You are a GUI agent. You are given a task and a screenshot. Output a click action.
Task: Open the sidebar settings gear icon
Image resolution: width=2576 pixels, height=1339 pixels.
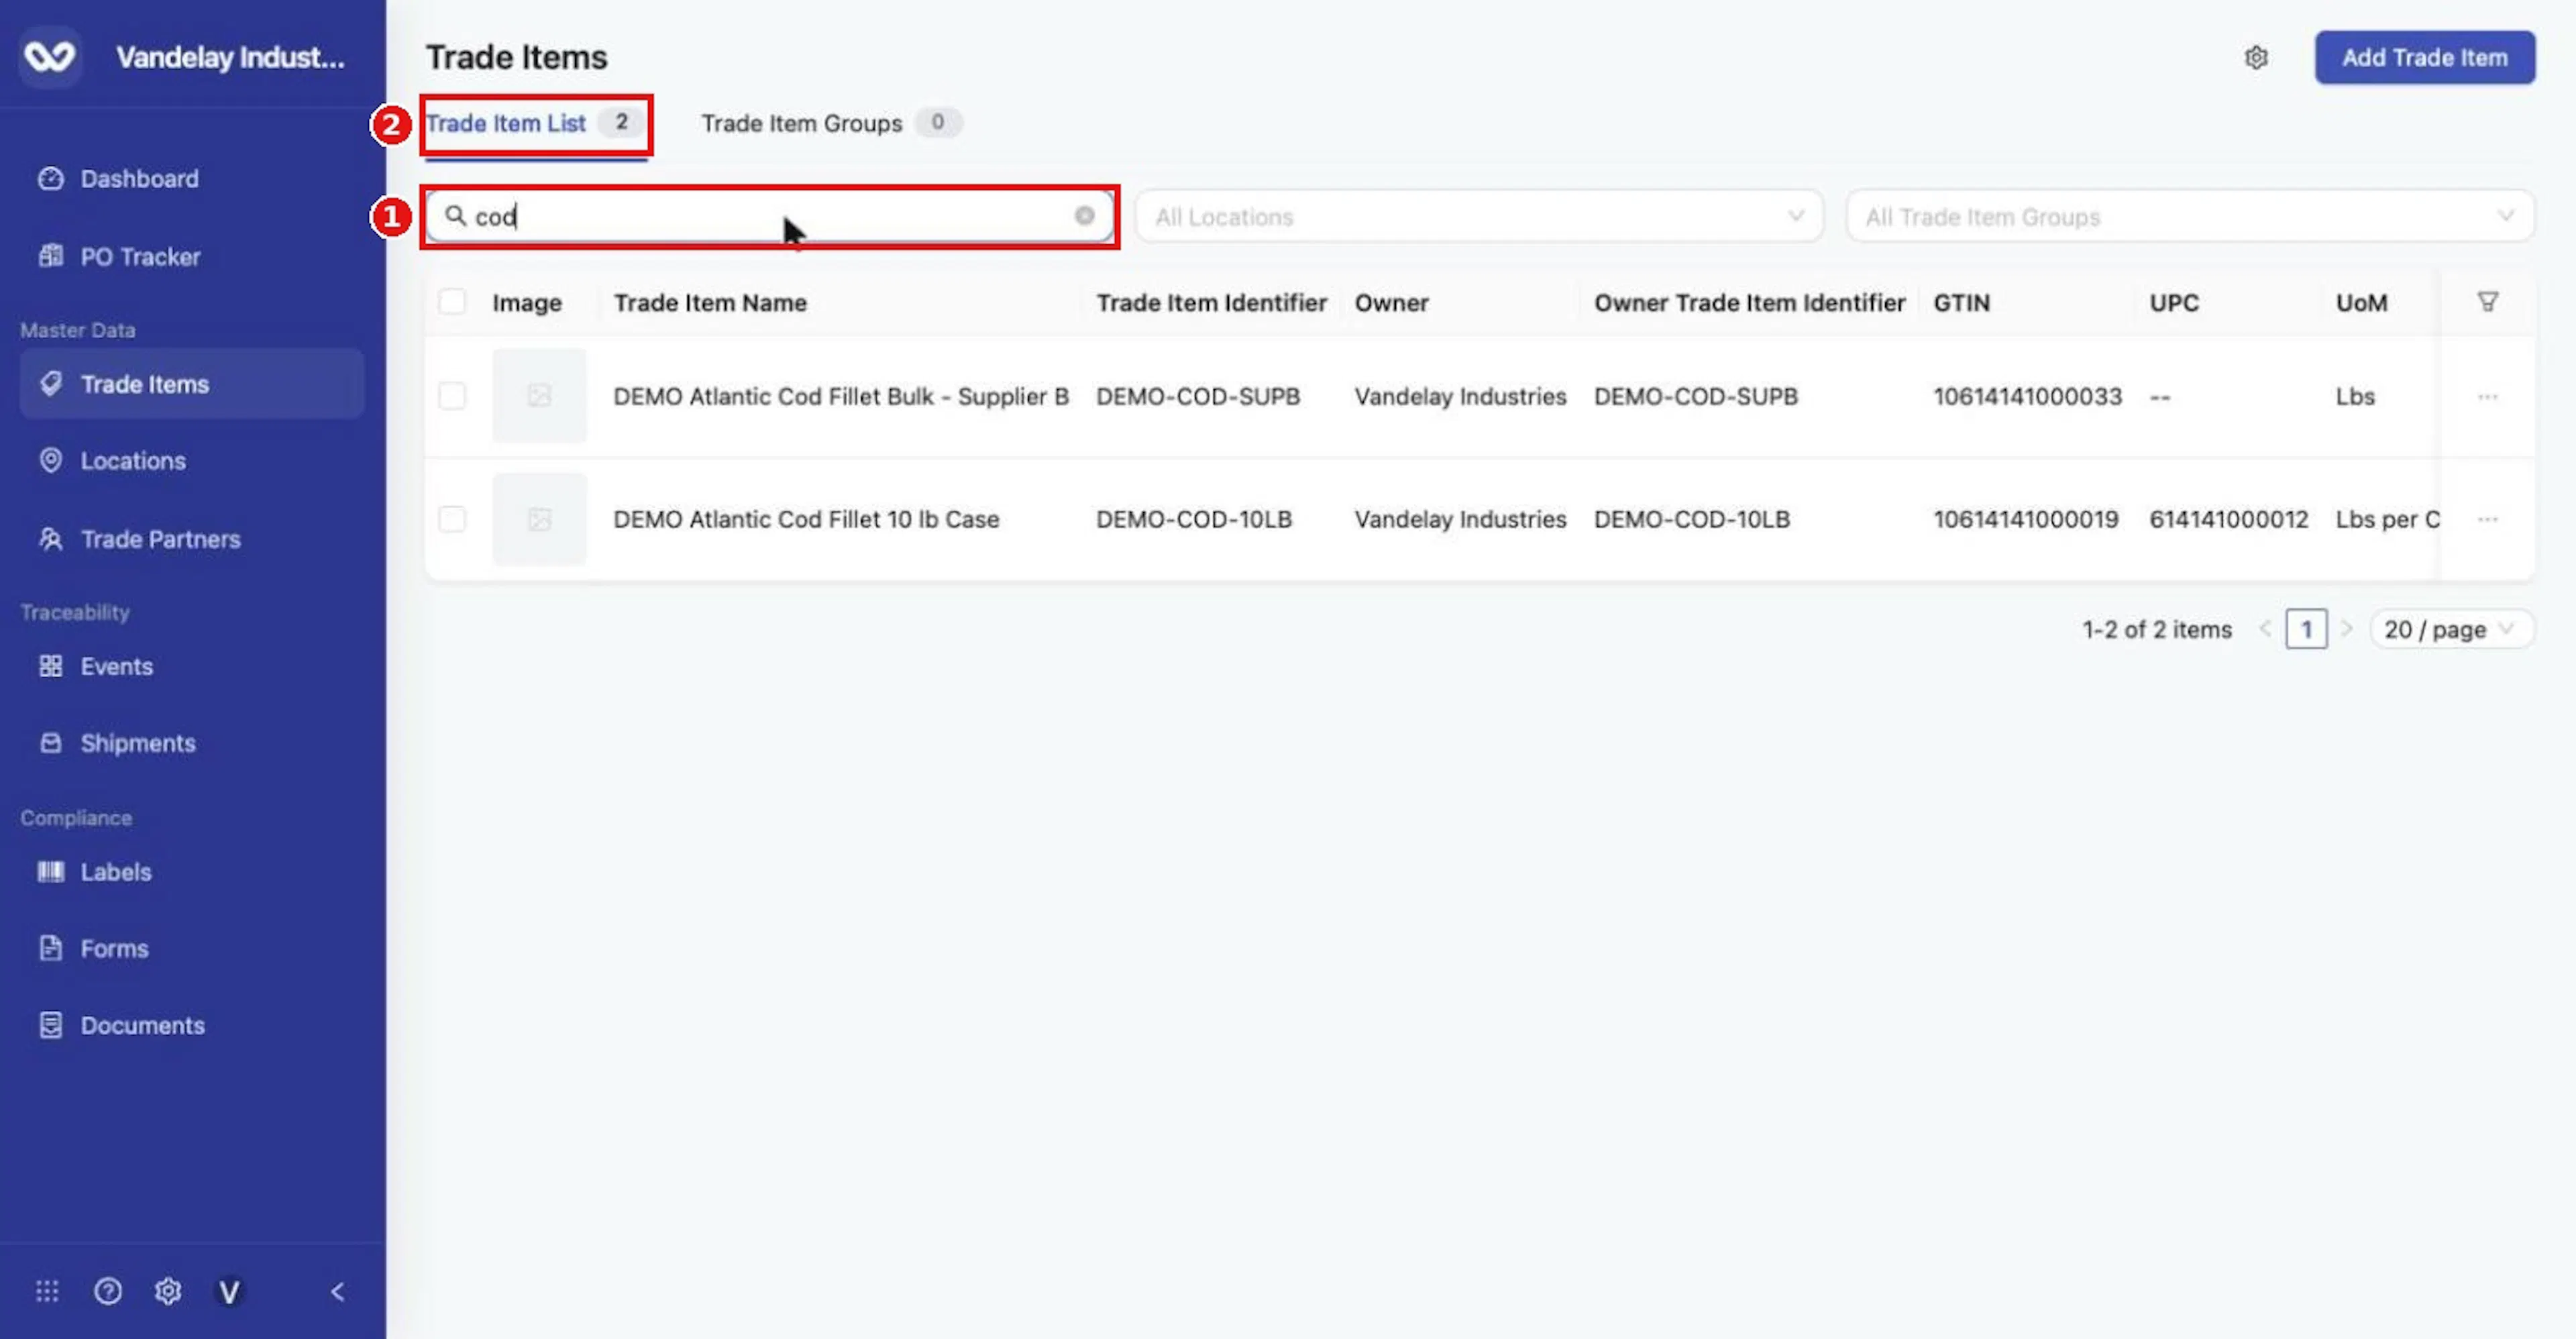168,1291
